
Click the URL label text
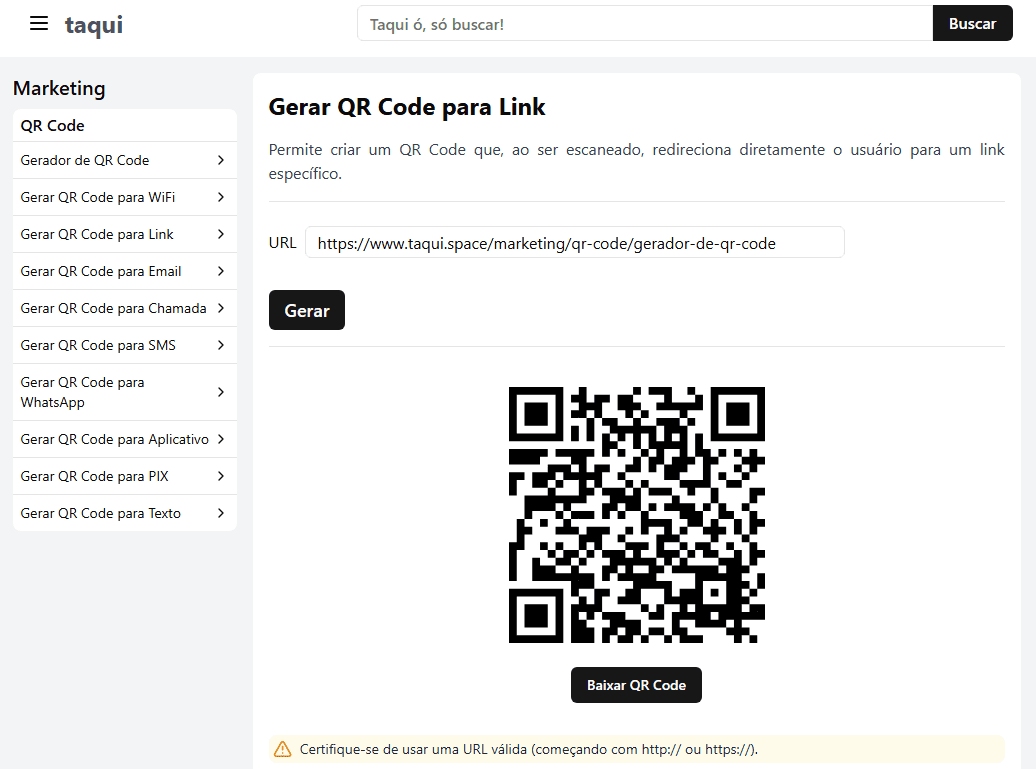[x=283, y=242]
